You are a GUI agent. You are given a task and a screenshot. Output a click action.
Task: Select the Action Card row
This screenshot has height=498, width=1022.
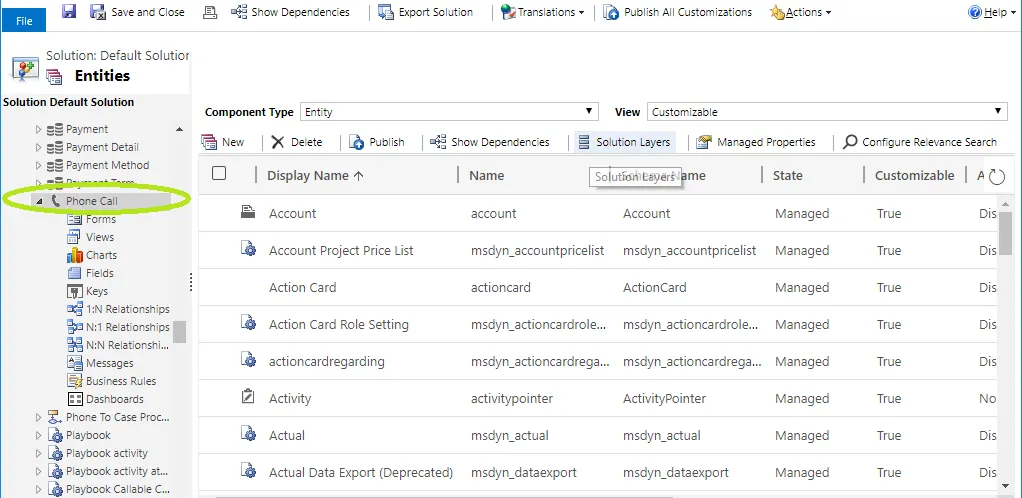[x=598, y=287]
